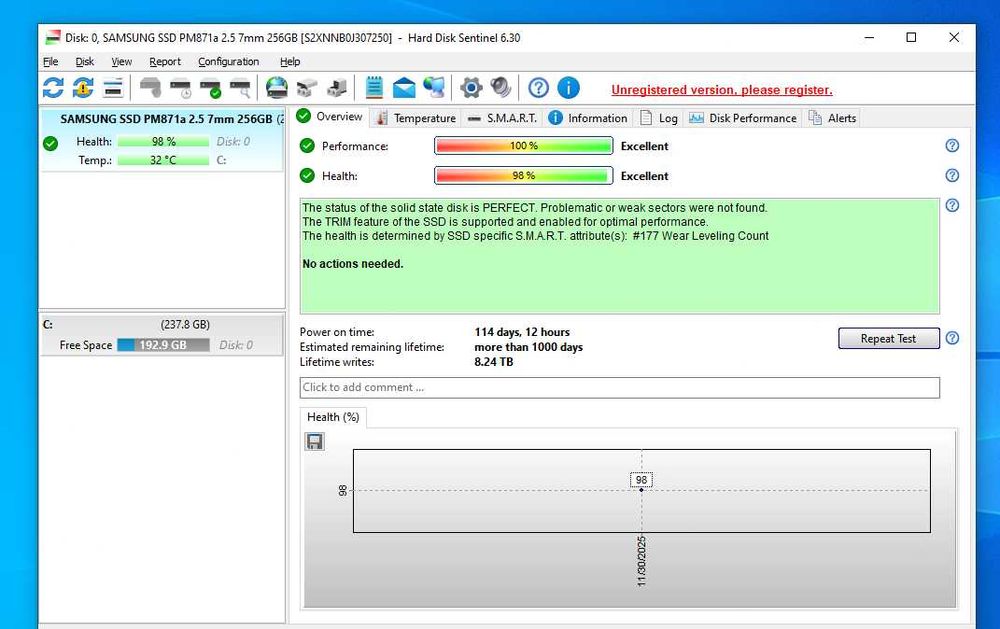Select the Health (%) graph tab
The width and height of the screenshot is (1000, 629).
point(333,417)
